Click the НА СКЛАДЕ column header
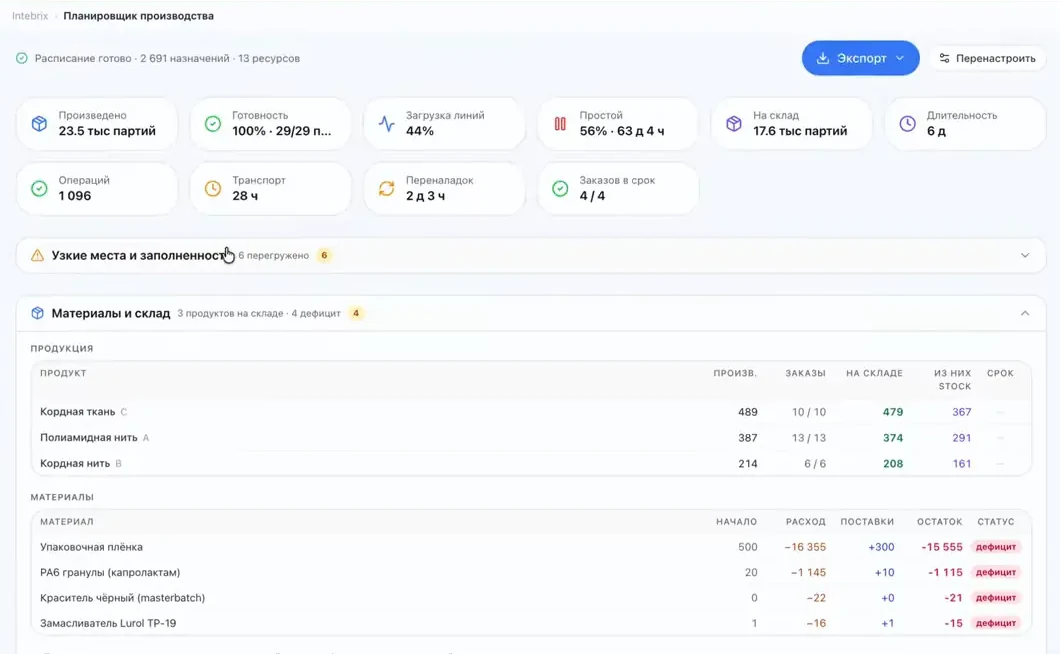 874,373
